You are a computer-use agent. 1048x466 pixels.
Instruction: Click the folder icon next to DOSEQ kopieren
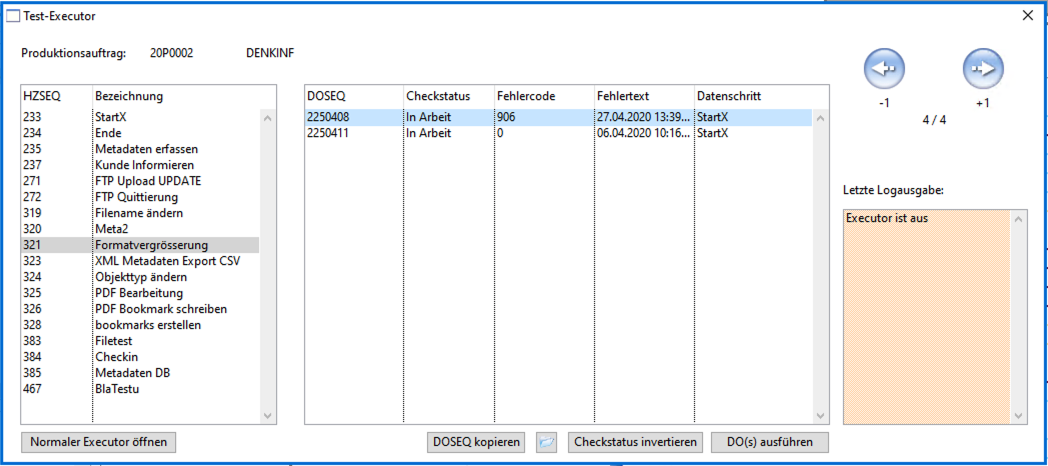546,442
